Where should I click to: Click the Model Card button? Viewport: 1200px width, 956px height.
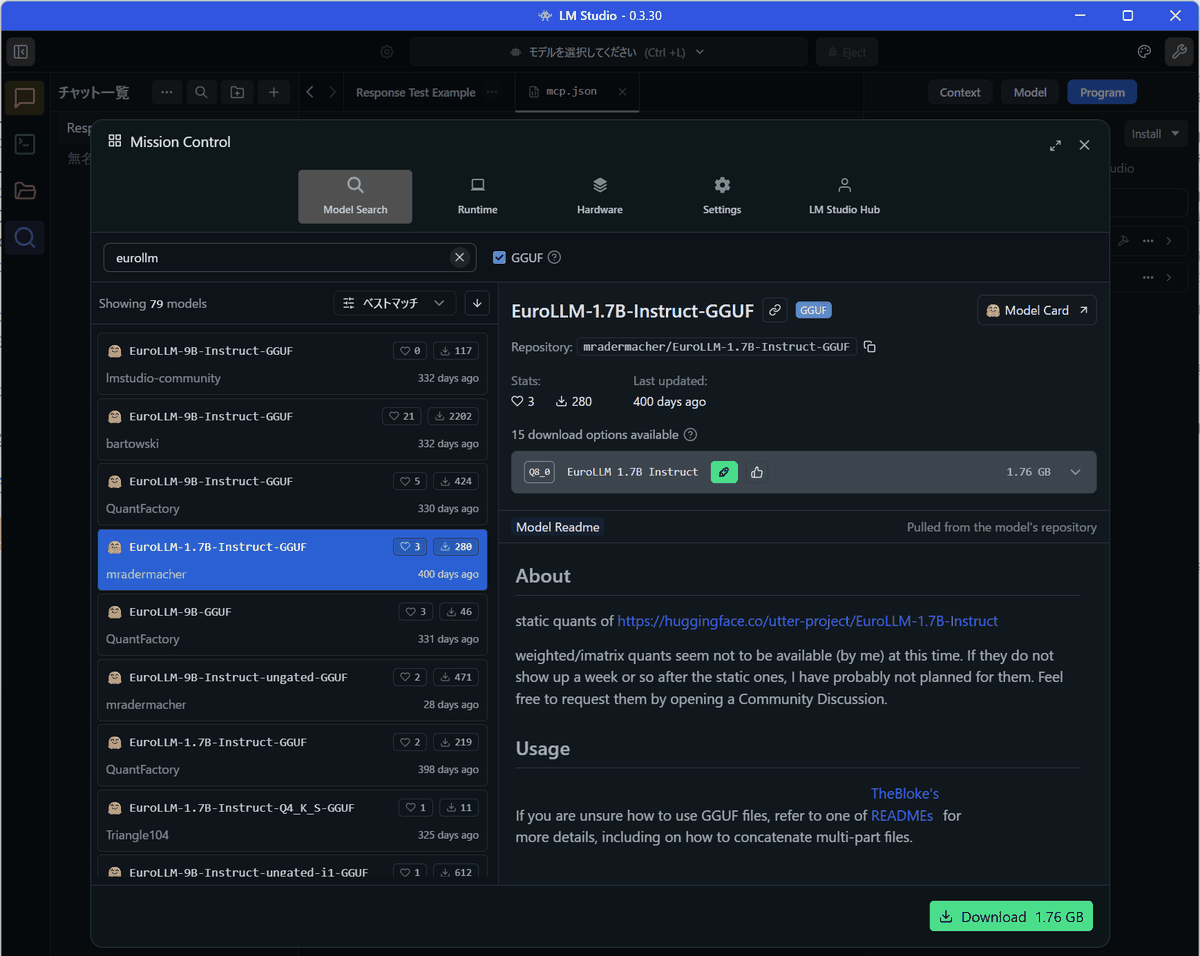pyautogui.click(x=1036, y=310)
